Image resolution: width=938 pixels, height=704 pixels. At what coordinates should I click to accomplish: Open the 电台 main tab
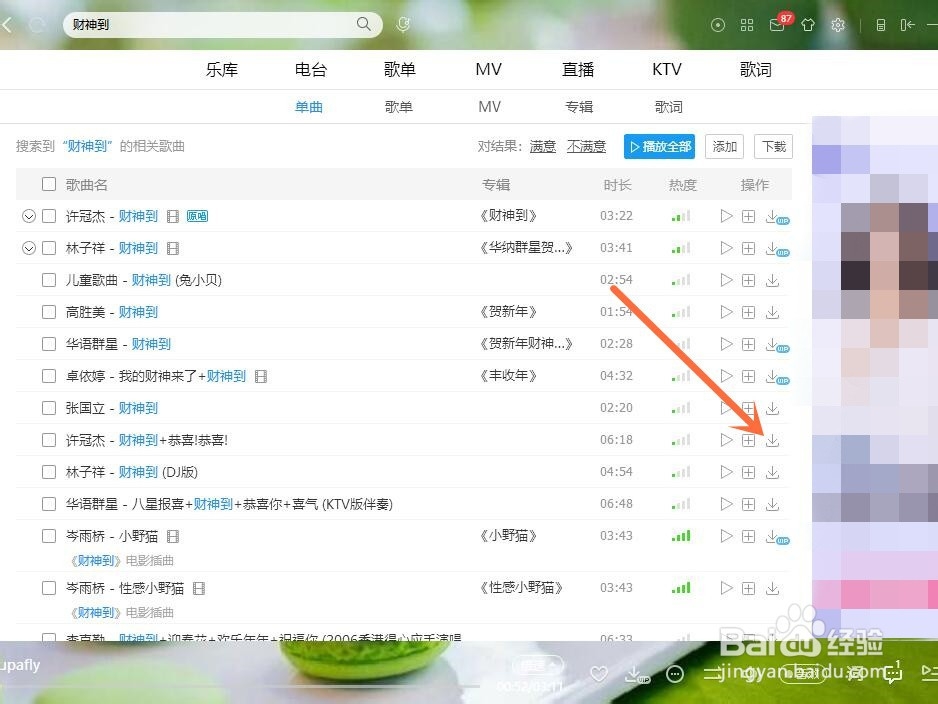(x=311, y=69)
